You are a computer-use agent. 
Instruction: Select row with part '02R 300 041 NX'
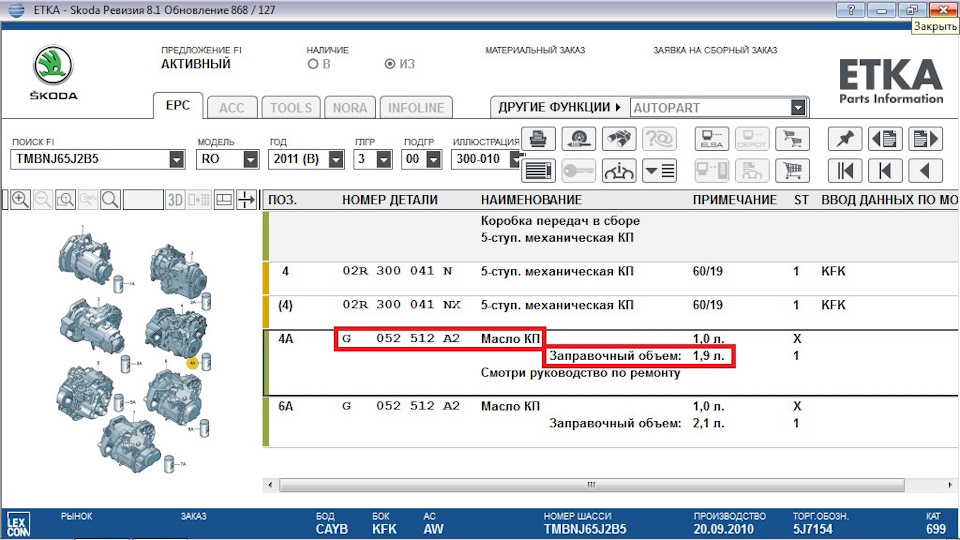click(610, 312)
